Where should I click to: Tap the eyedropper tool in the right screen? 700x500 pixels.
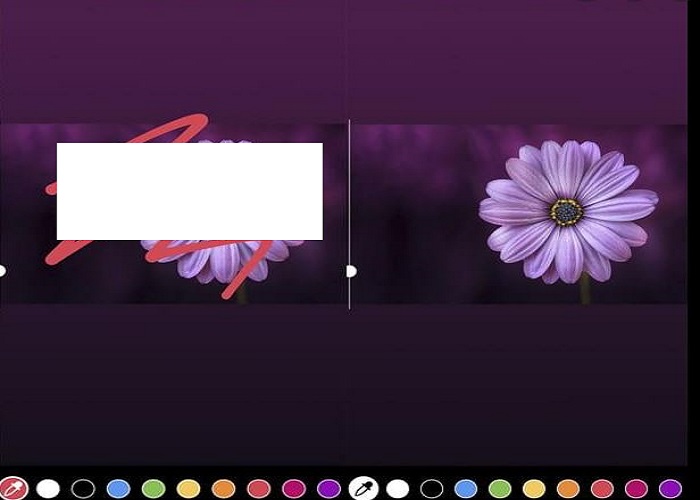tap(363, 489)
